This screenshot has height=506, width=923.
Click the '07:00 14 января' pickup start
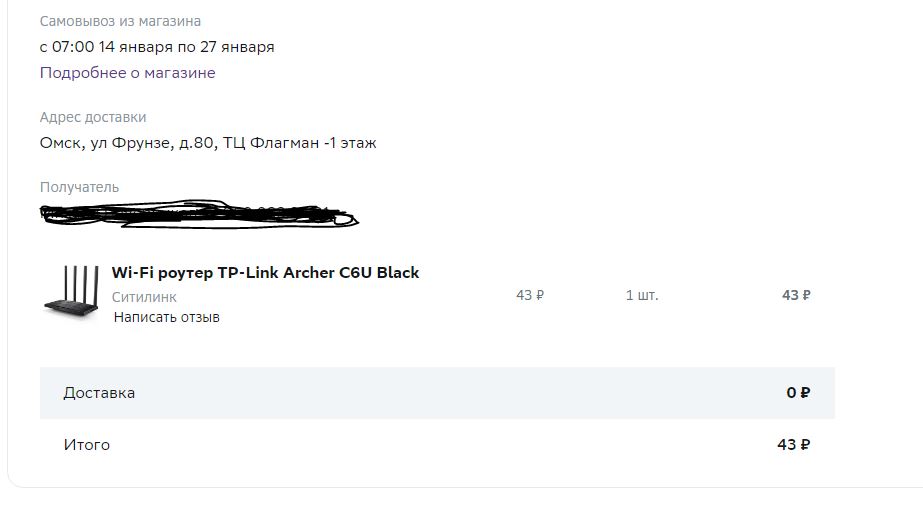click(112, 47)
